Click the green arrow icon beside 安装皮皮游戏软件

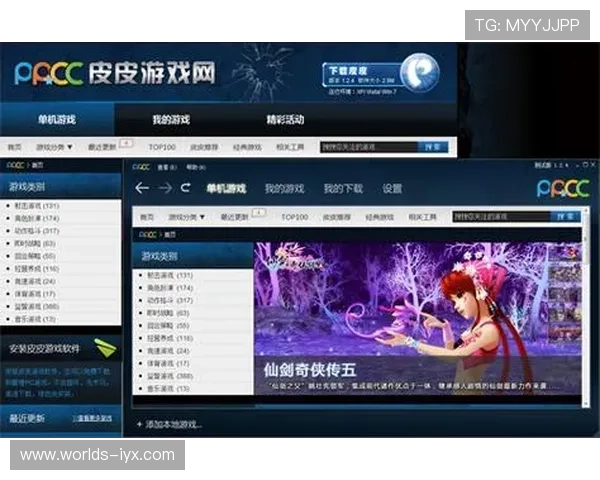tap(105, 348)
